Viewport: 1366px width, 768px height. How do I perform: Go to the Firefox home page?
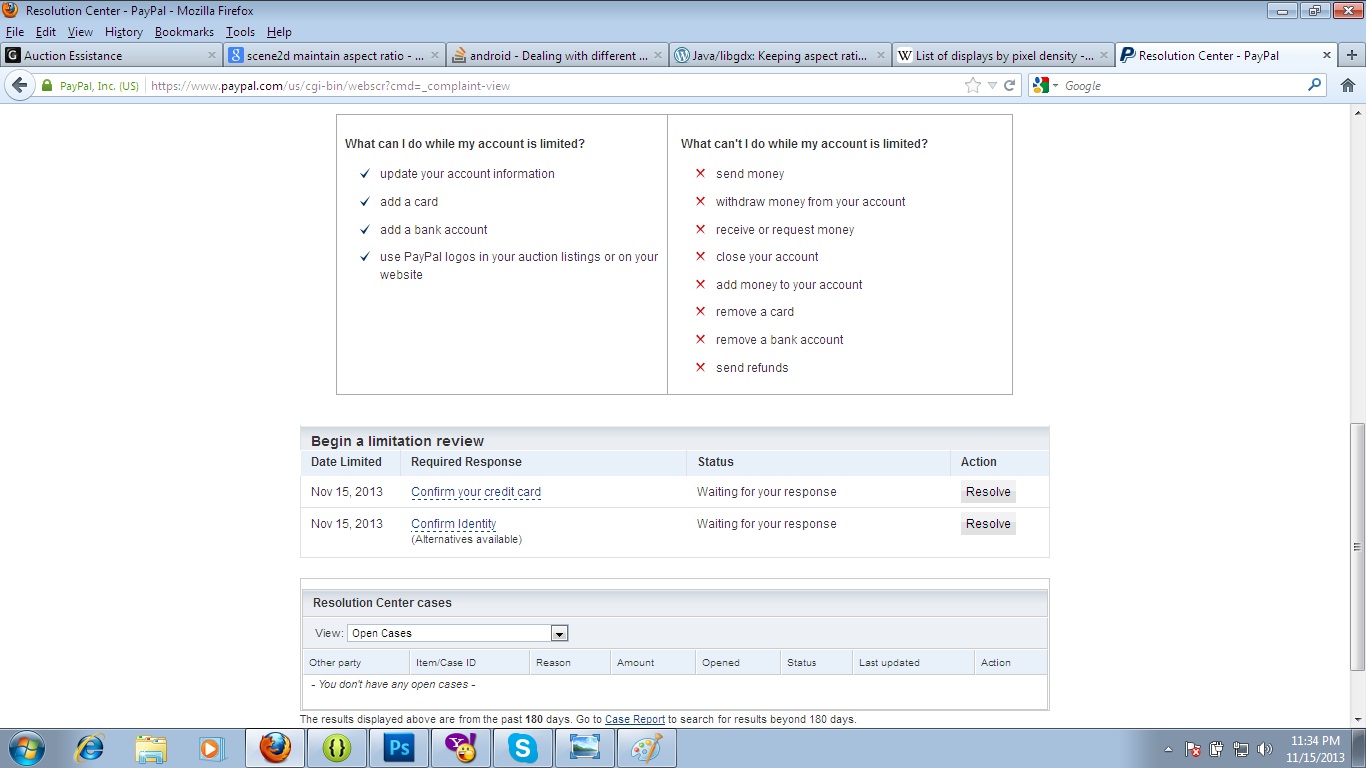(x=1348, y=86)
